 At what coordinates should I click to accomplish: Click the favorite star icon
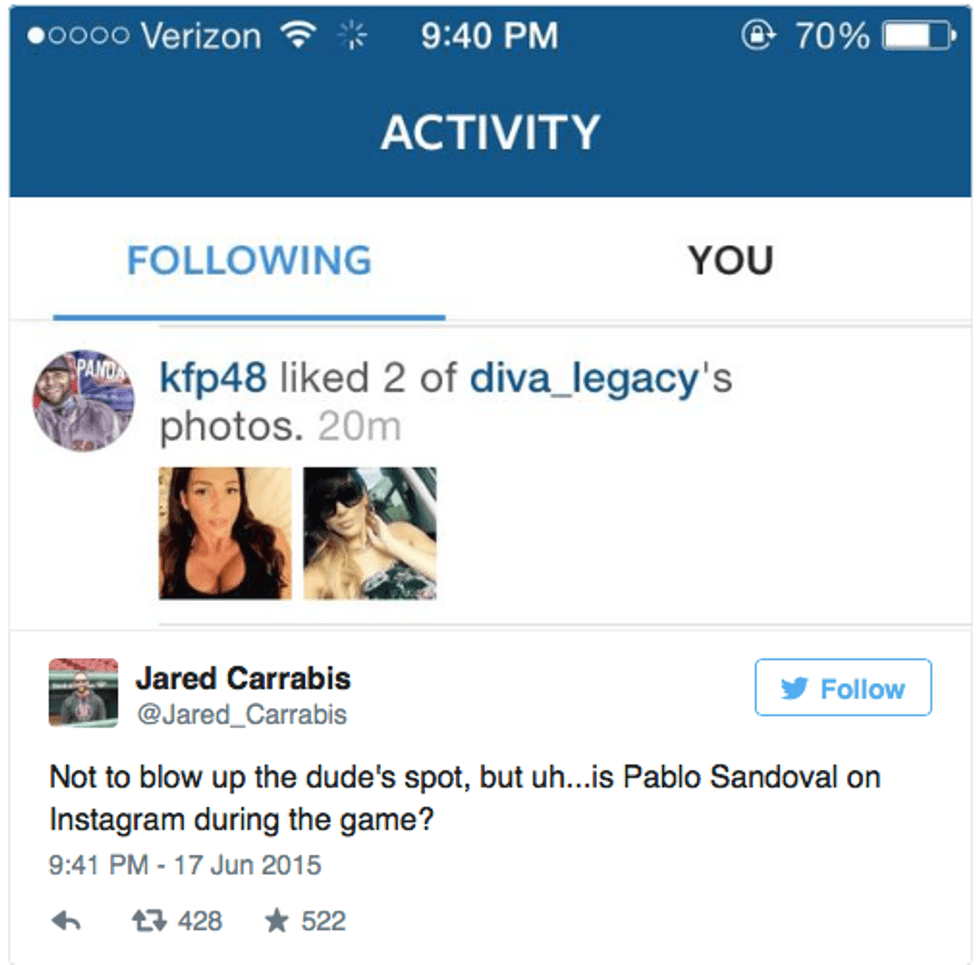coord(276,921)
